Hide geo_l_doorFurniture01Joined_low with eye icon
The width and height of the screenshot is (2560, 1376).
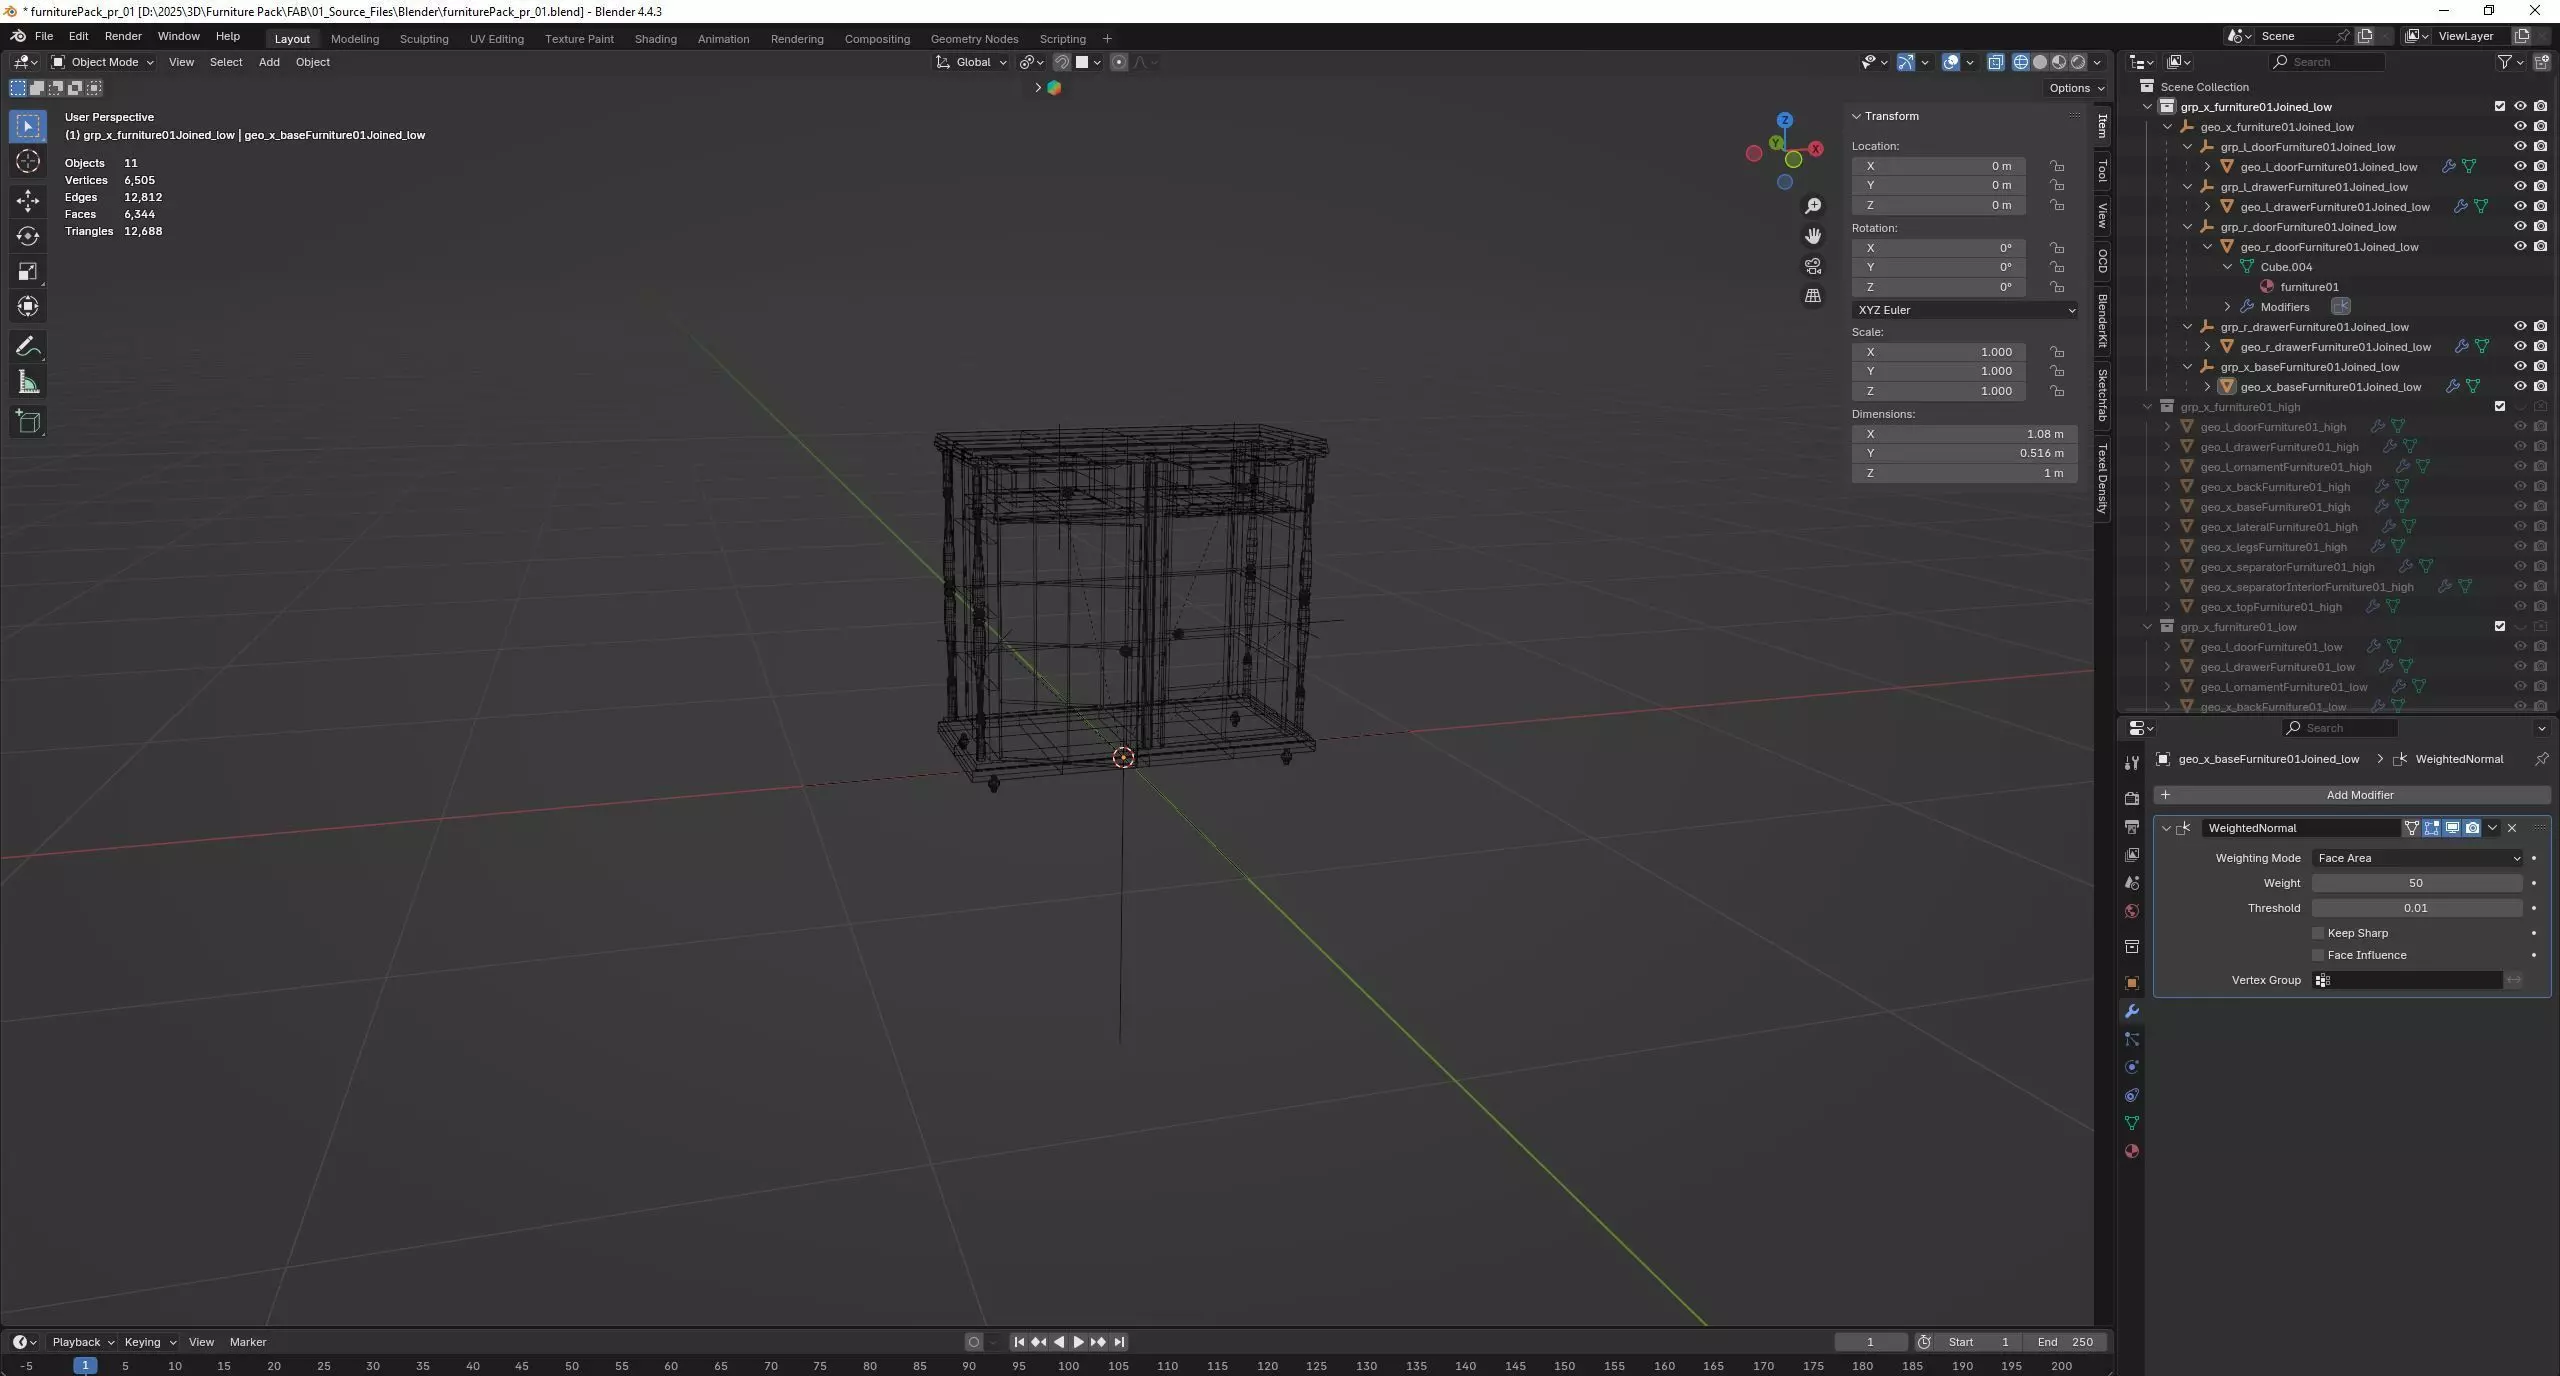click(2519, 167)
